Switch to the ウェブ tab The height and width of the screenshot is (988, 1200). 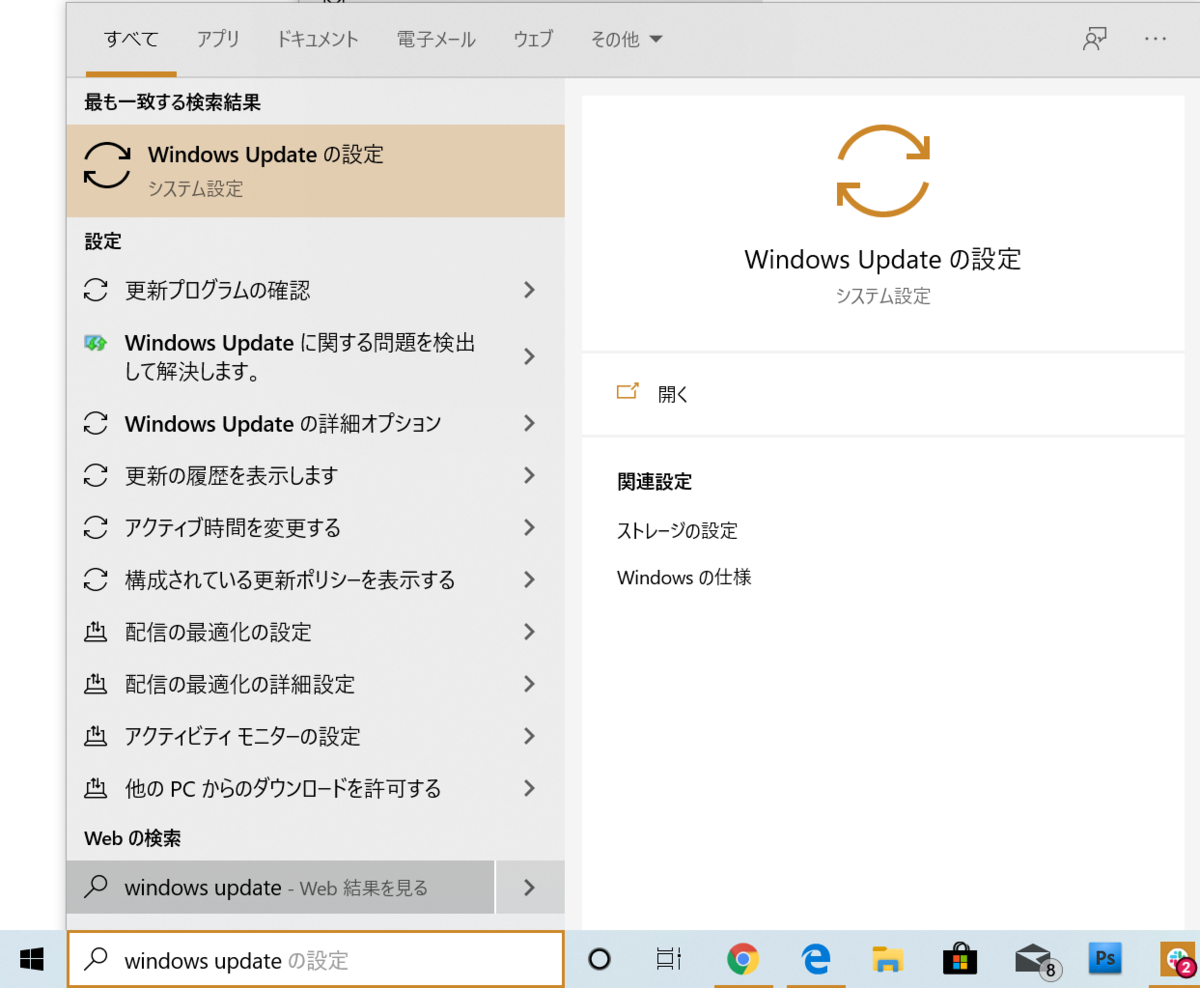click(533, 39)
